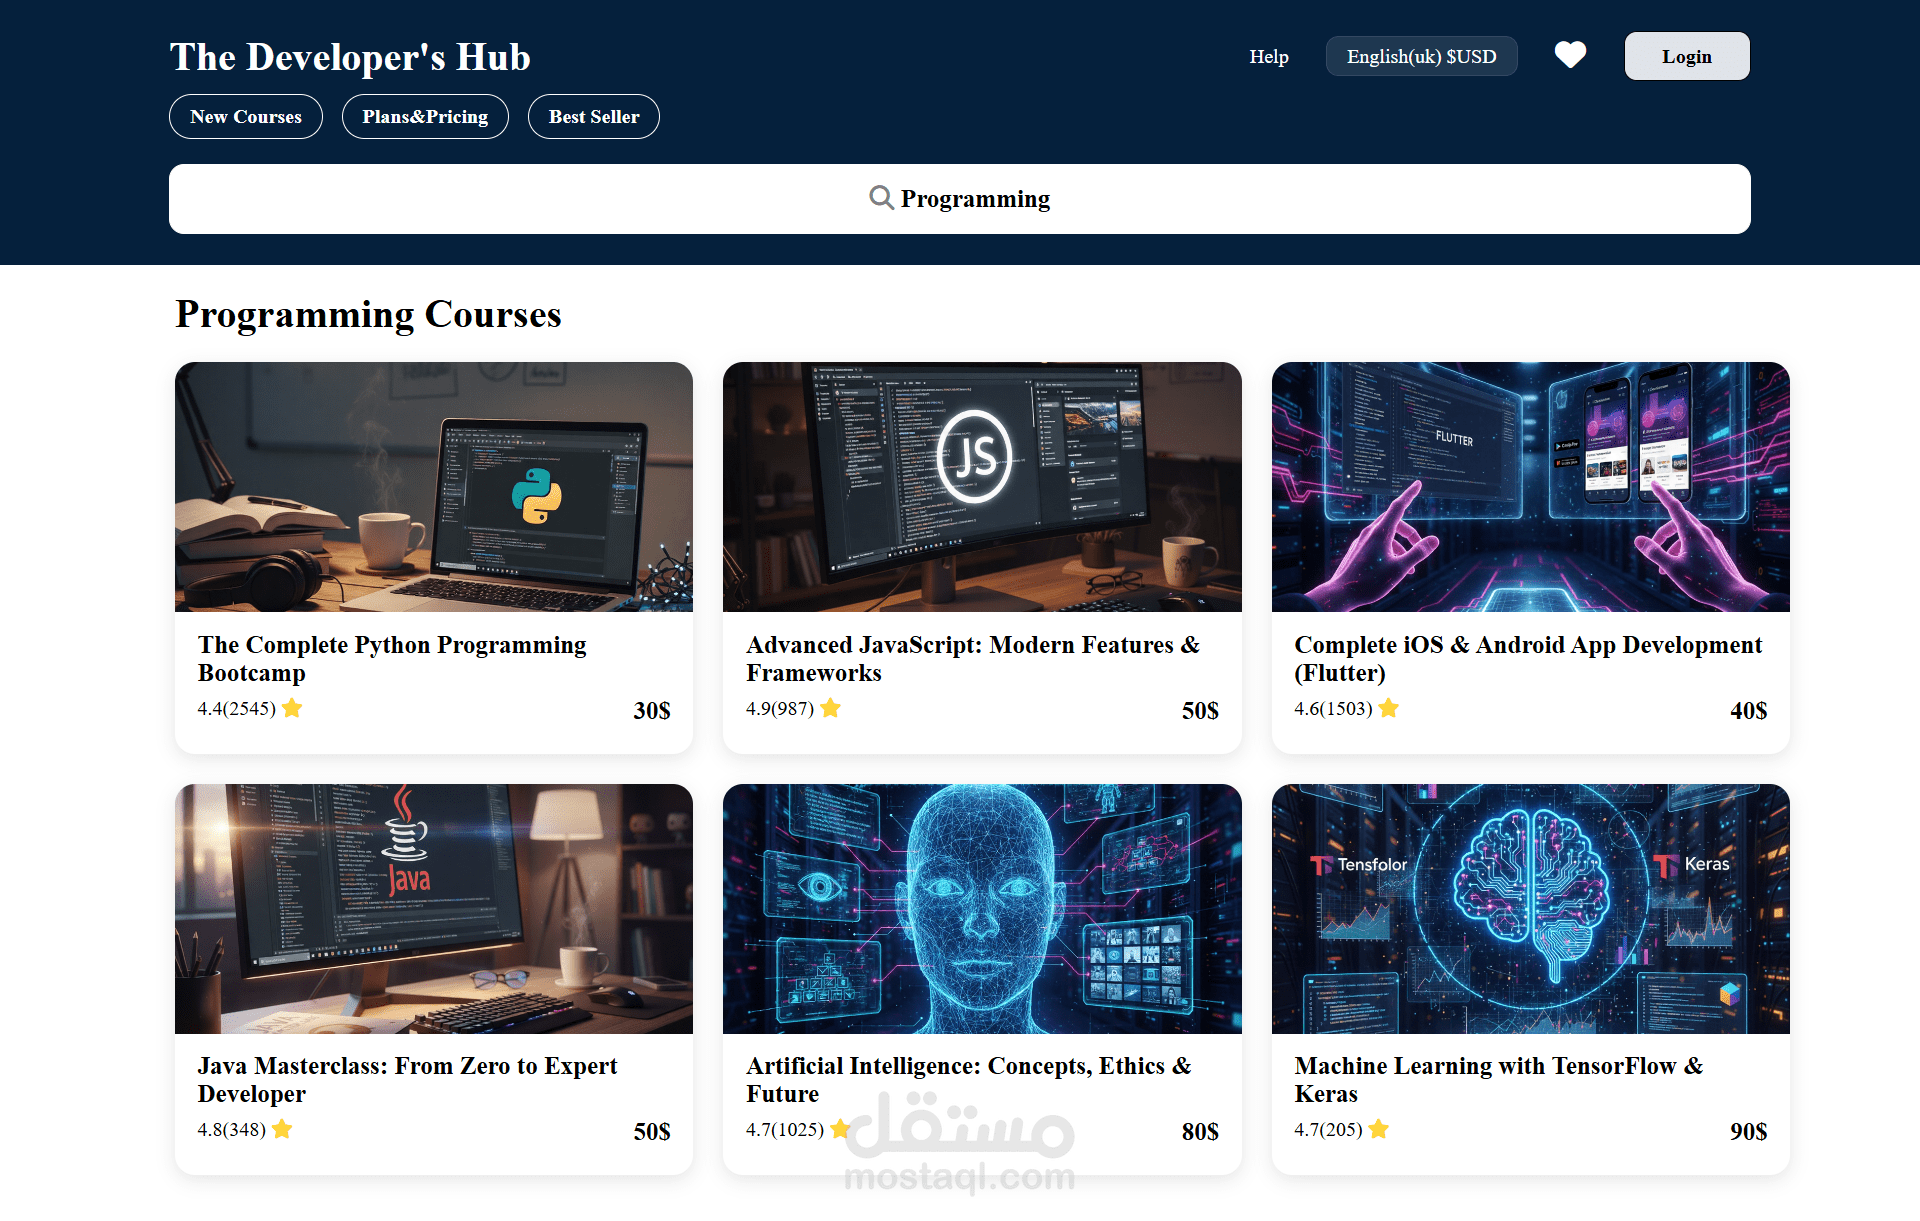
Task: Open the English(uk) $USD language selector
Action: coord(1421,56)
